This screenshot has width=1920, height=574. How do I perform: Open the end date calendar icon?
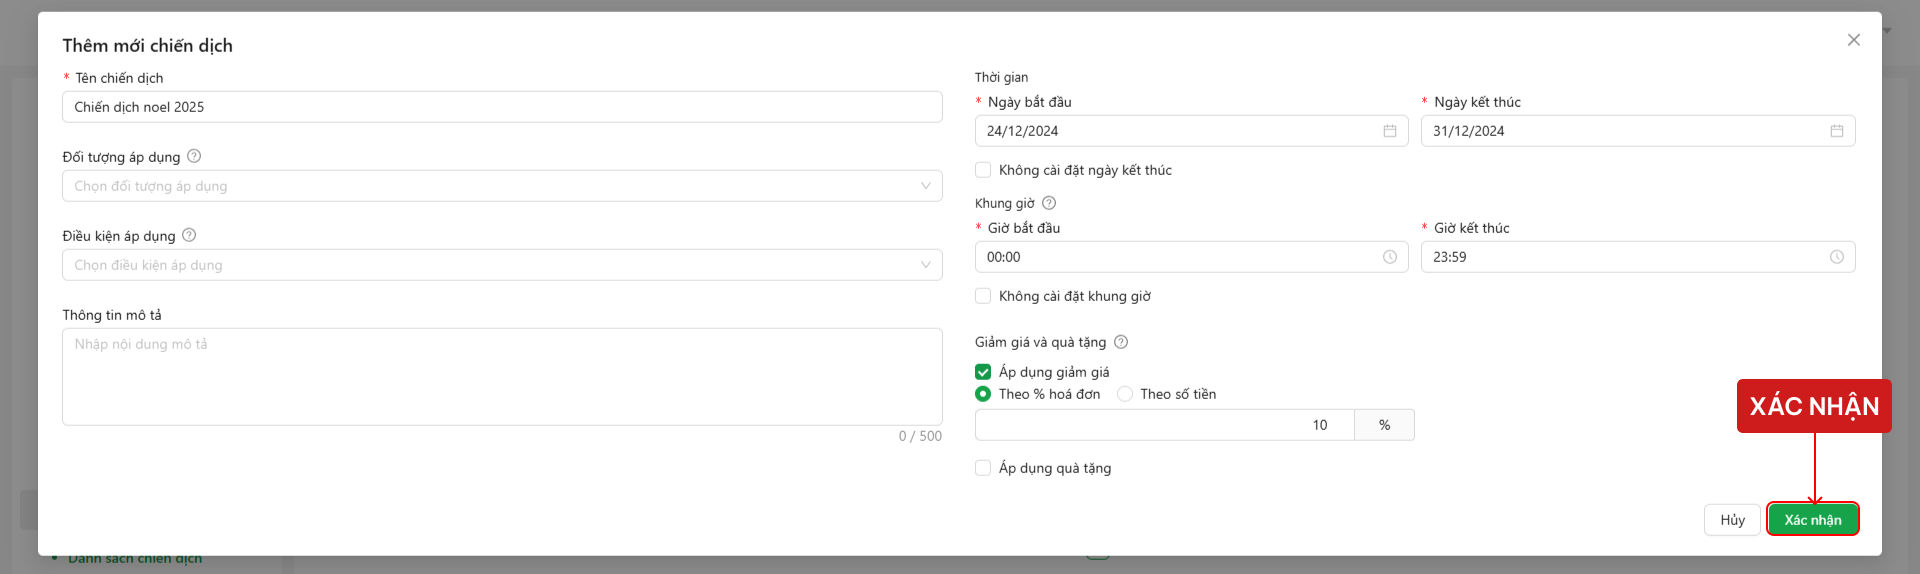[1836, 131]
